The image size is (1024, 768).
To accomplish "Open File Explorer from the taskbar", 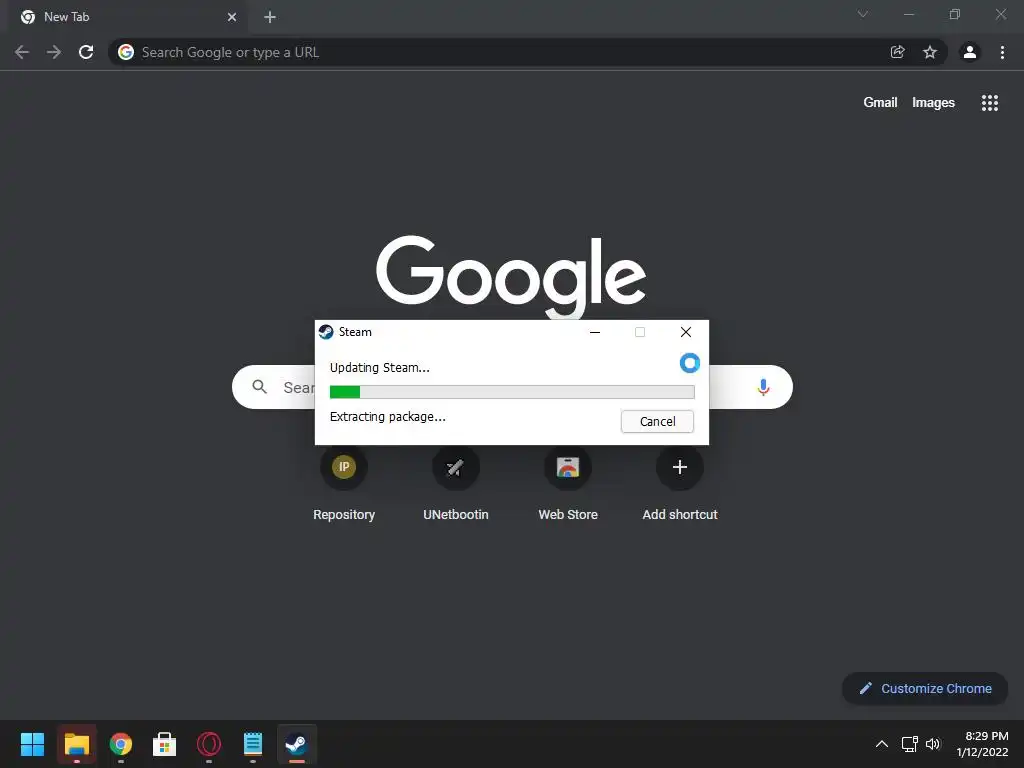I will pos(76,744).
